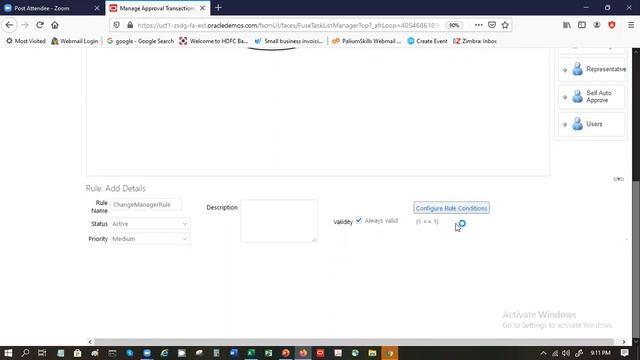Click the address bar URL field
Screen dimensions: 640x360
click(288, 25)
